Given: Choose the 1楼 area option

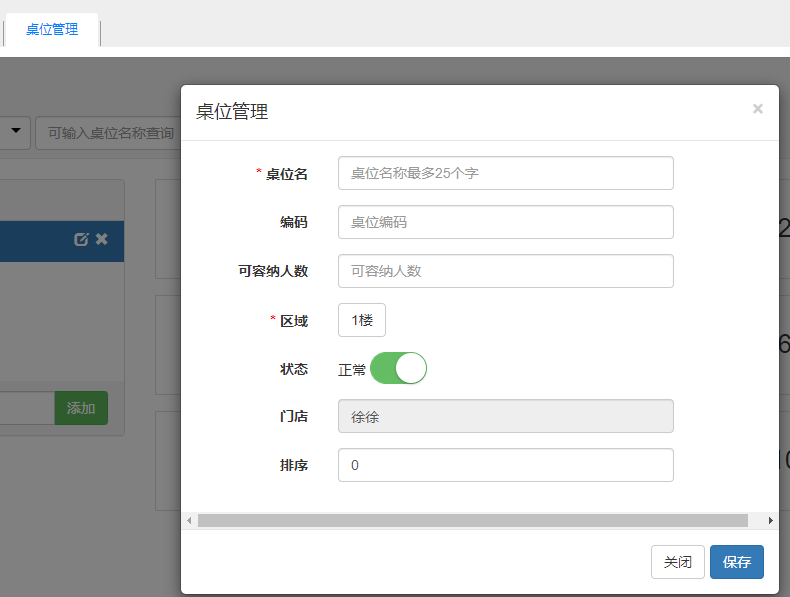Looking at the screenshot, I should [361, 320].
